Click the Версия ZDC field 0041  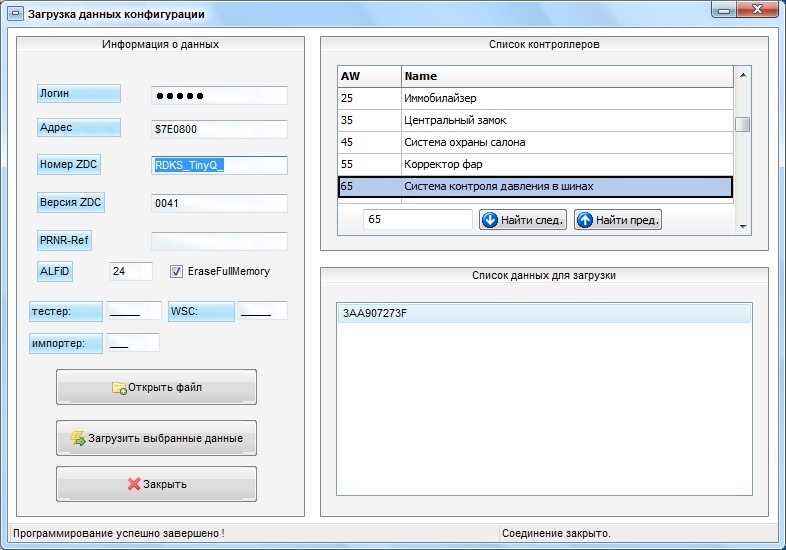[x=219, y=203]
